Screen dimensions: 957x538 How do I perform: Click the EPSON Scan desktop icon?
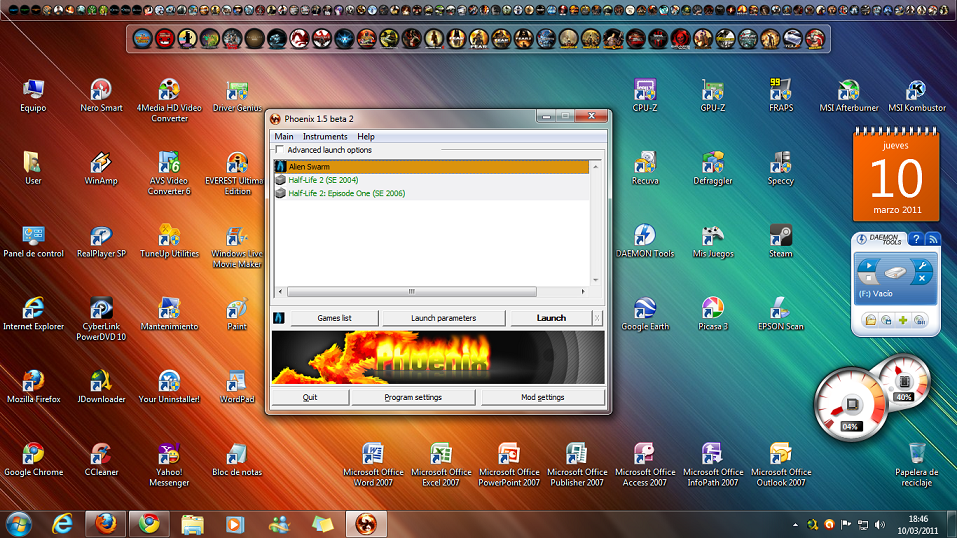(x=781, y=313)
